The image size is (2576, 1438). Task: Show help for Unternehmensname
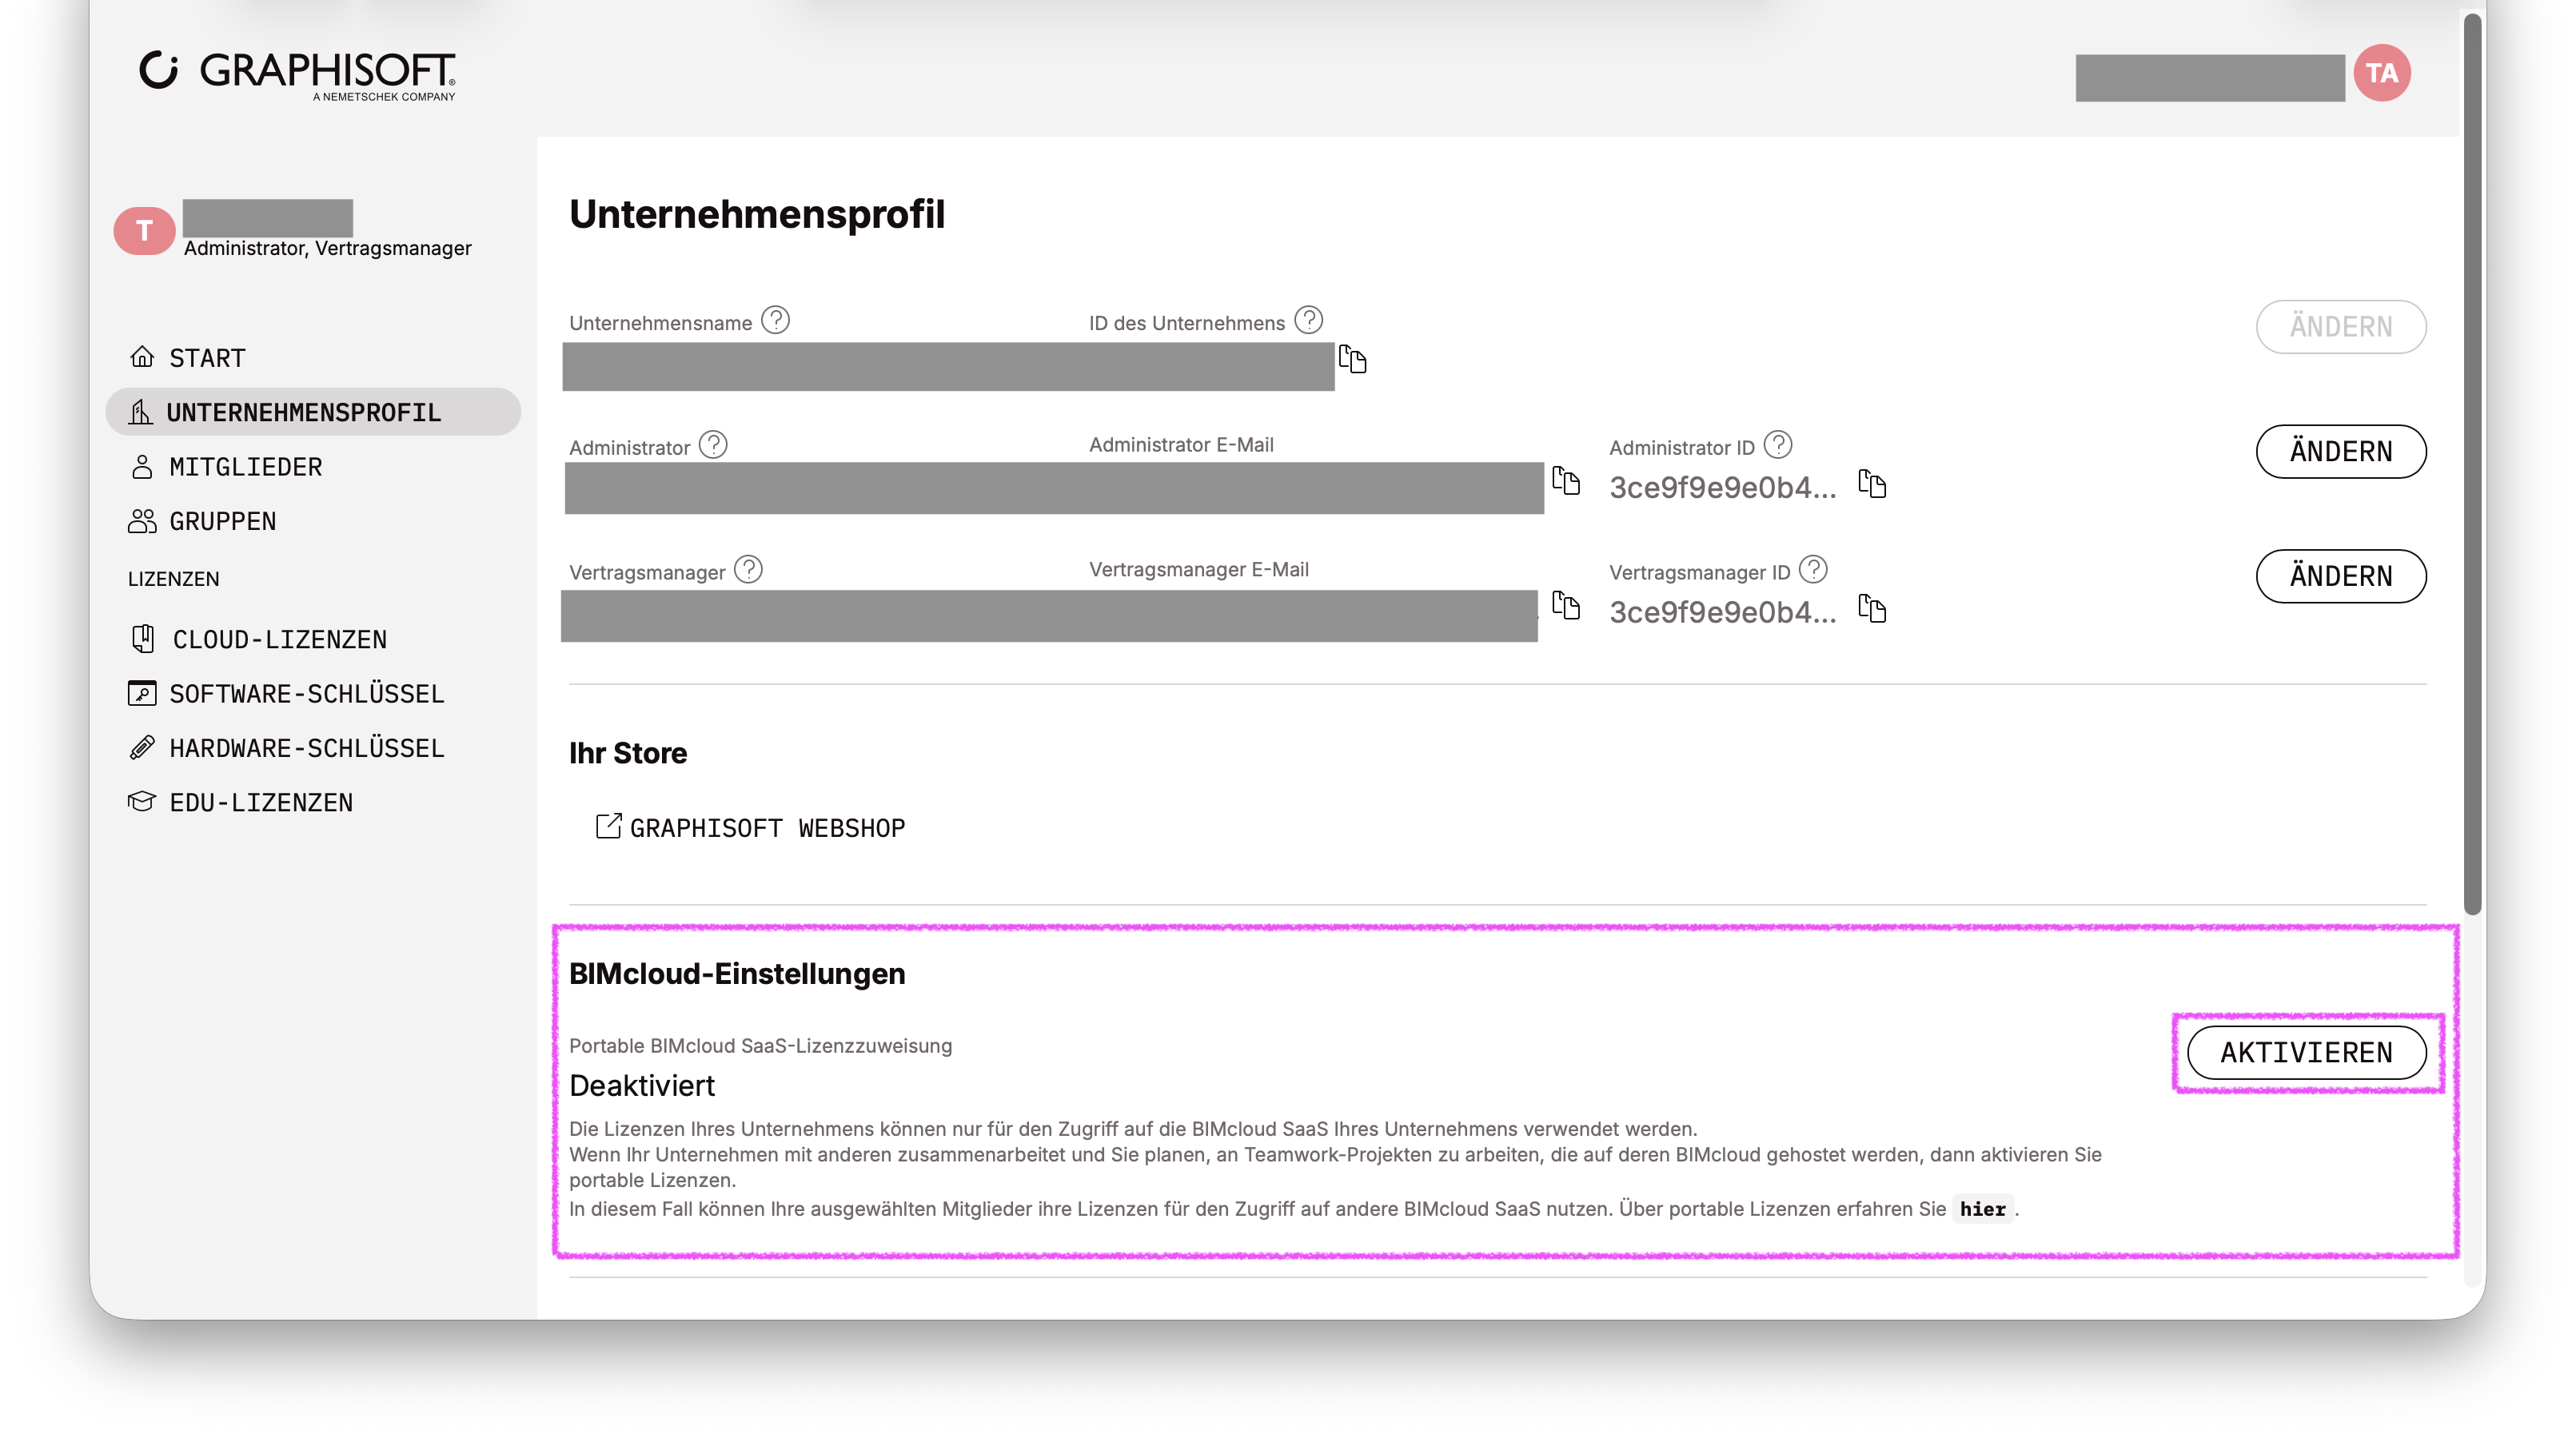pyautogui.click(x=775, y=320)
